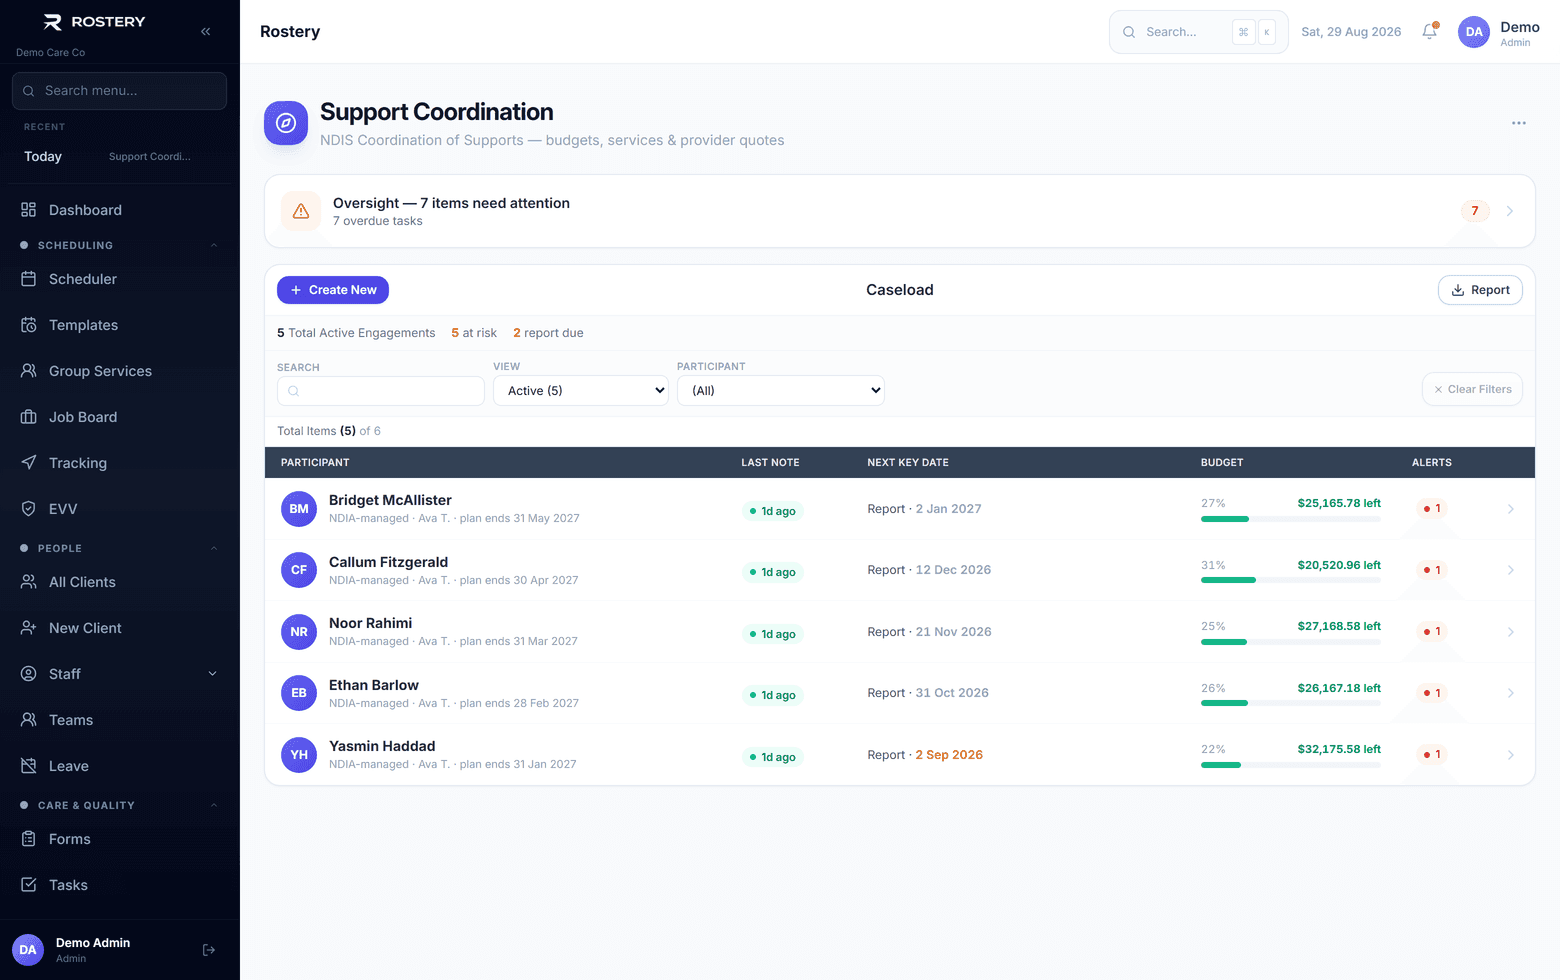Expand the Staff submenu chevron
This screenshot has height=980, width=1560.
tap(212, 674)
